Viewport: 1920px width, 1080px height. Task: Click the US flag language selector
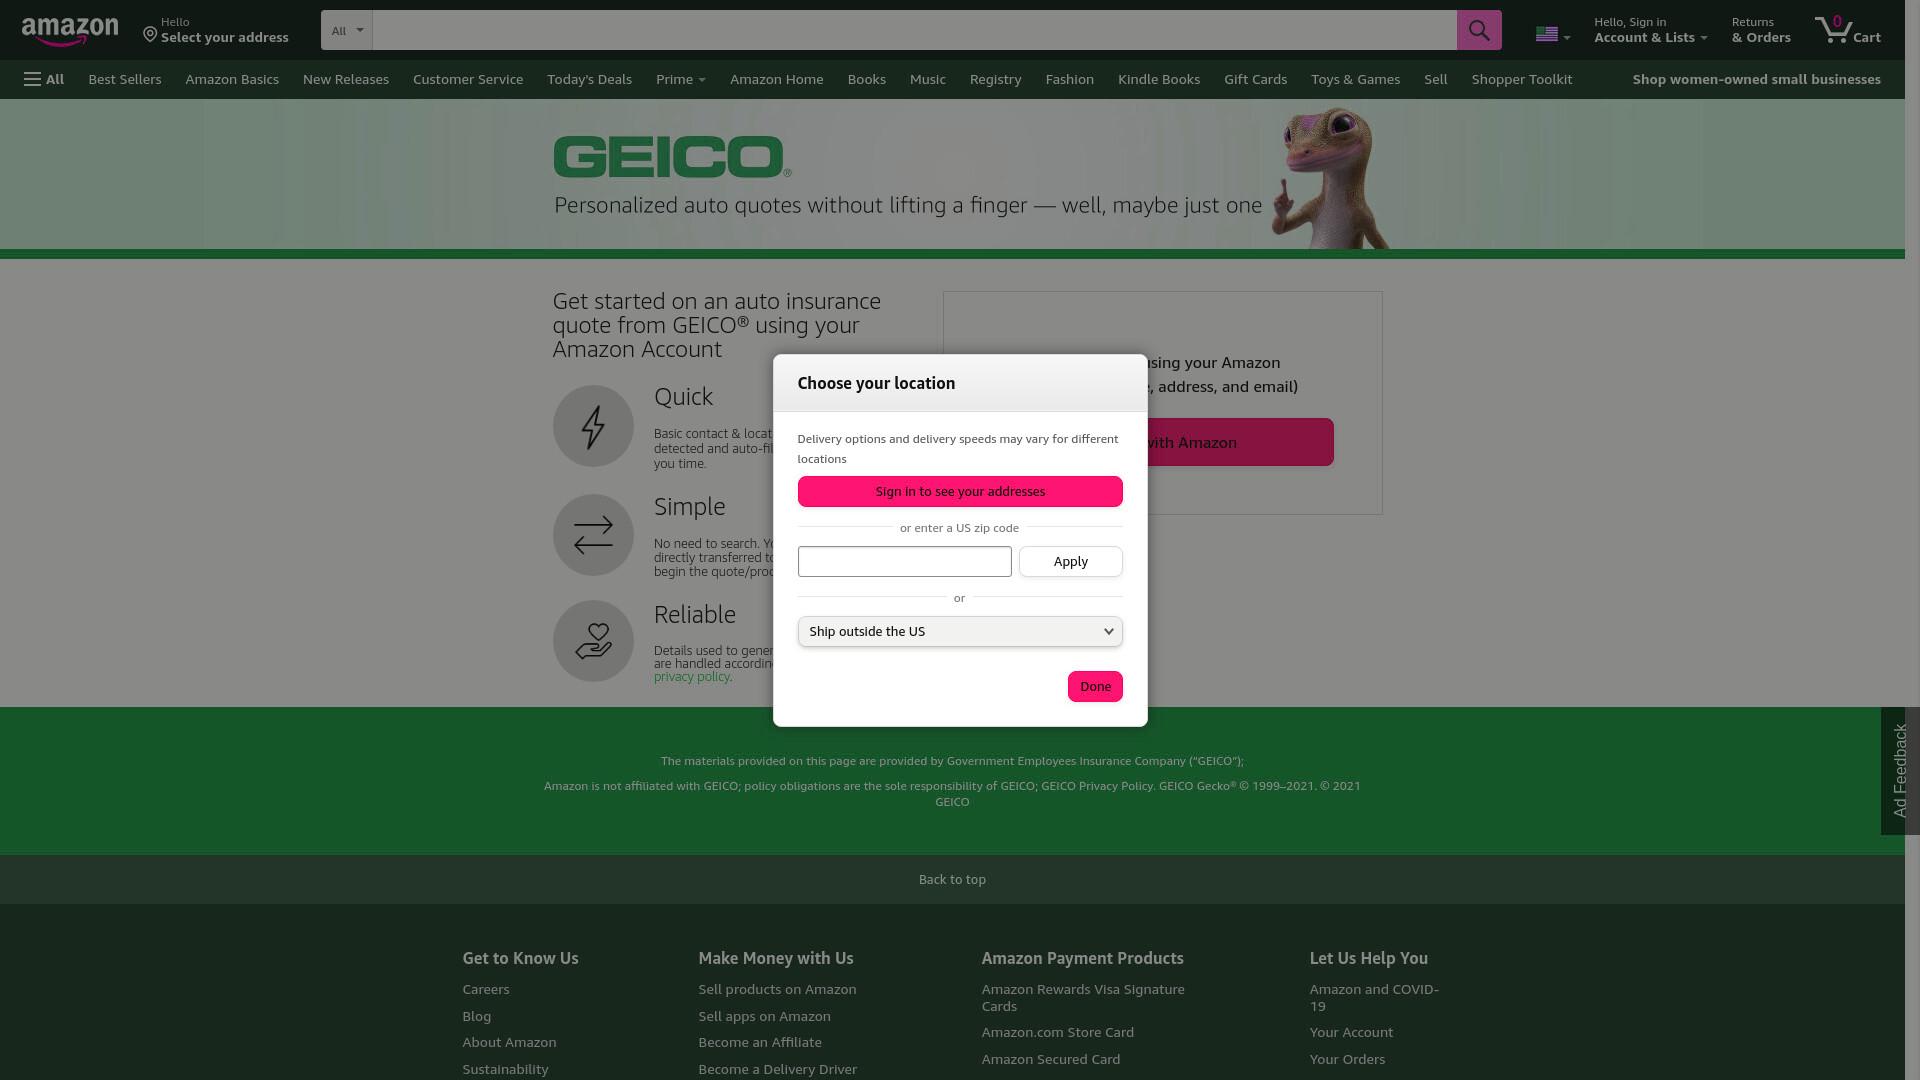1552,35
